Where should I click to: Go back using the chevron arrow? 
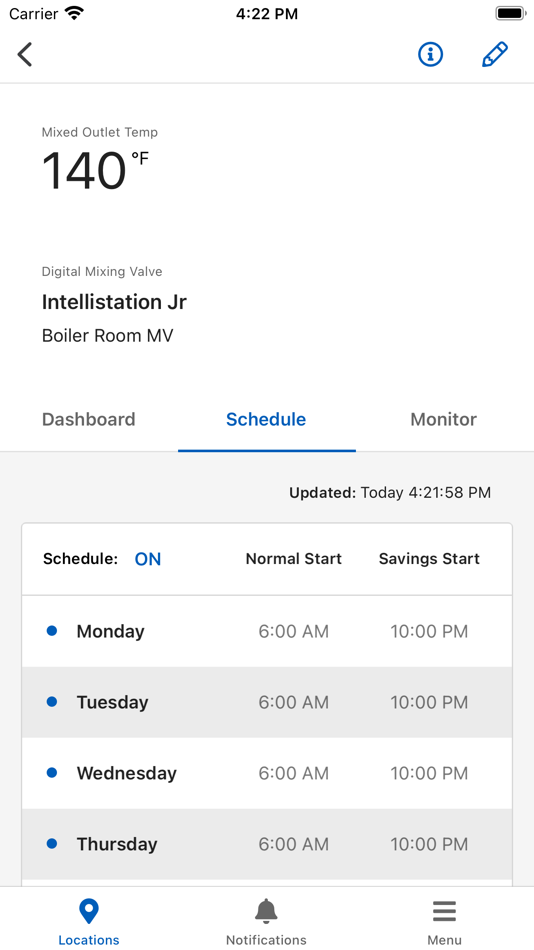coord(25,55)
